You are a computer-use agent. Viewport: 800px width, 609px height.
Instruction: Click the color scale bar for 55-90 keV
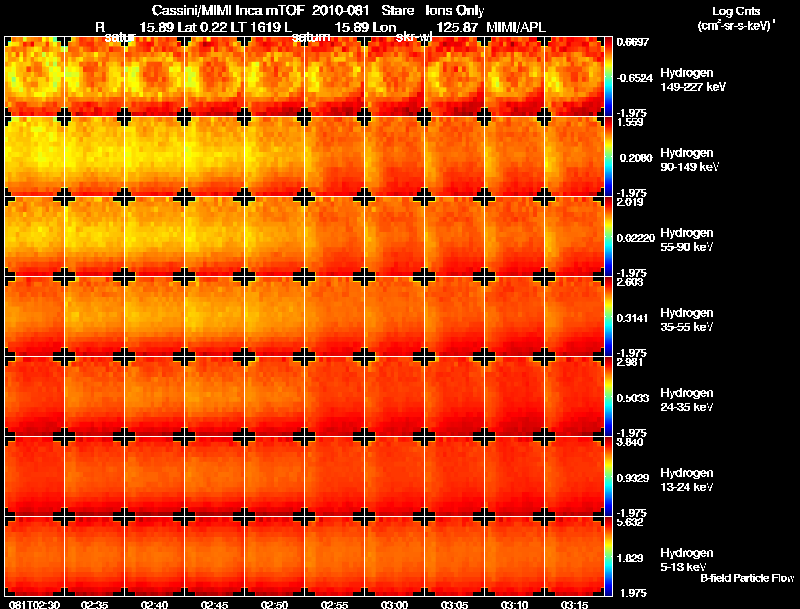pos(608,237)
